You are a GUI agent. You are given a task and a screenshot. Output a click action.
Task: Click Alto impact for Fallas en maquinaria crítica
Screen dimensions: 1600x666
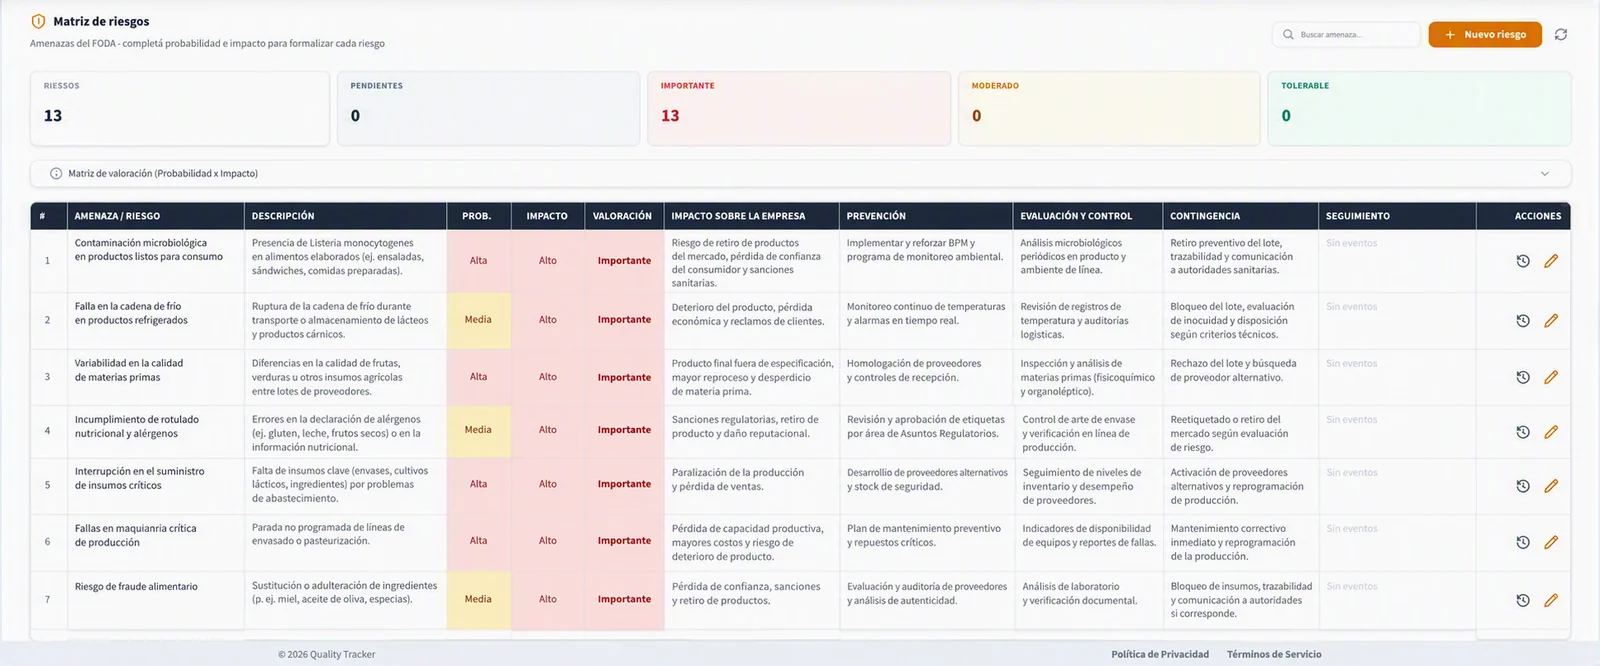pos(547,541)
